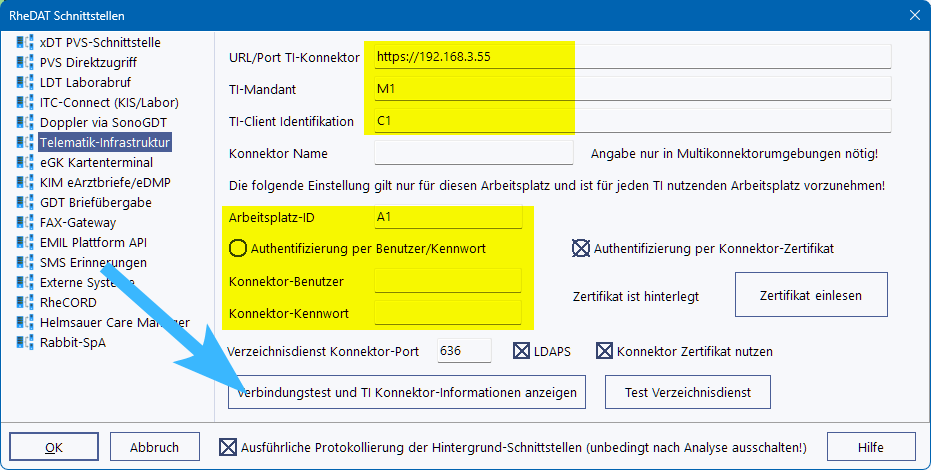931x470 pixels.
Task: Toggle Authentifizierung per Konnektor-Zertifikat
Action: 580,248
